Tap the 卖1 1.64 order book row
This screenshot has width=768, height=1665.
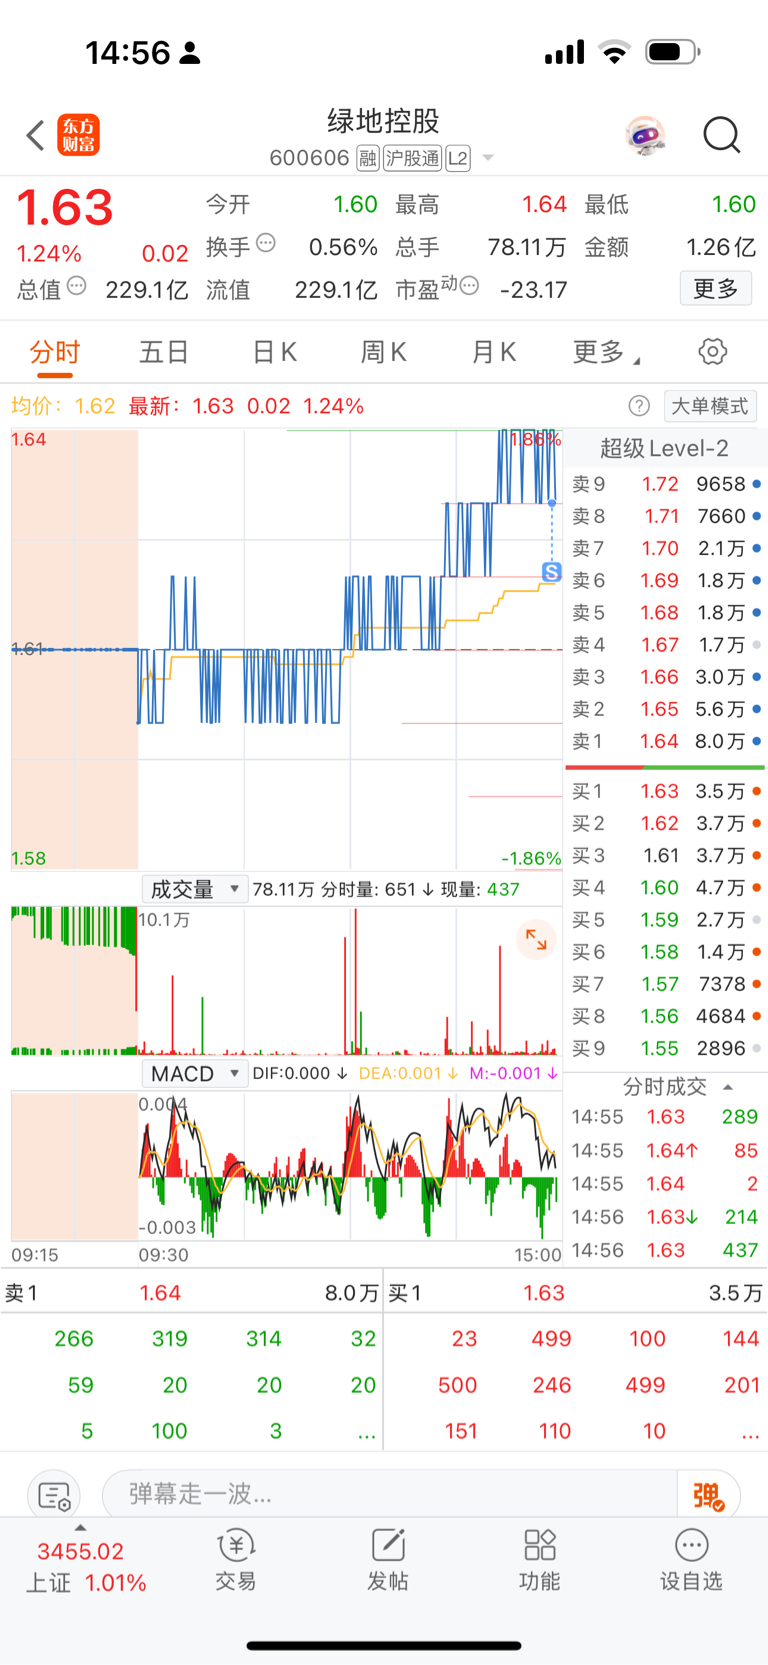666,741
